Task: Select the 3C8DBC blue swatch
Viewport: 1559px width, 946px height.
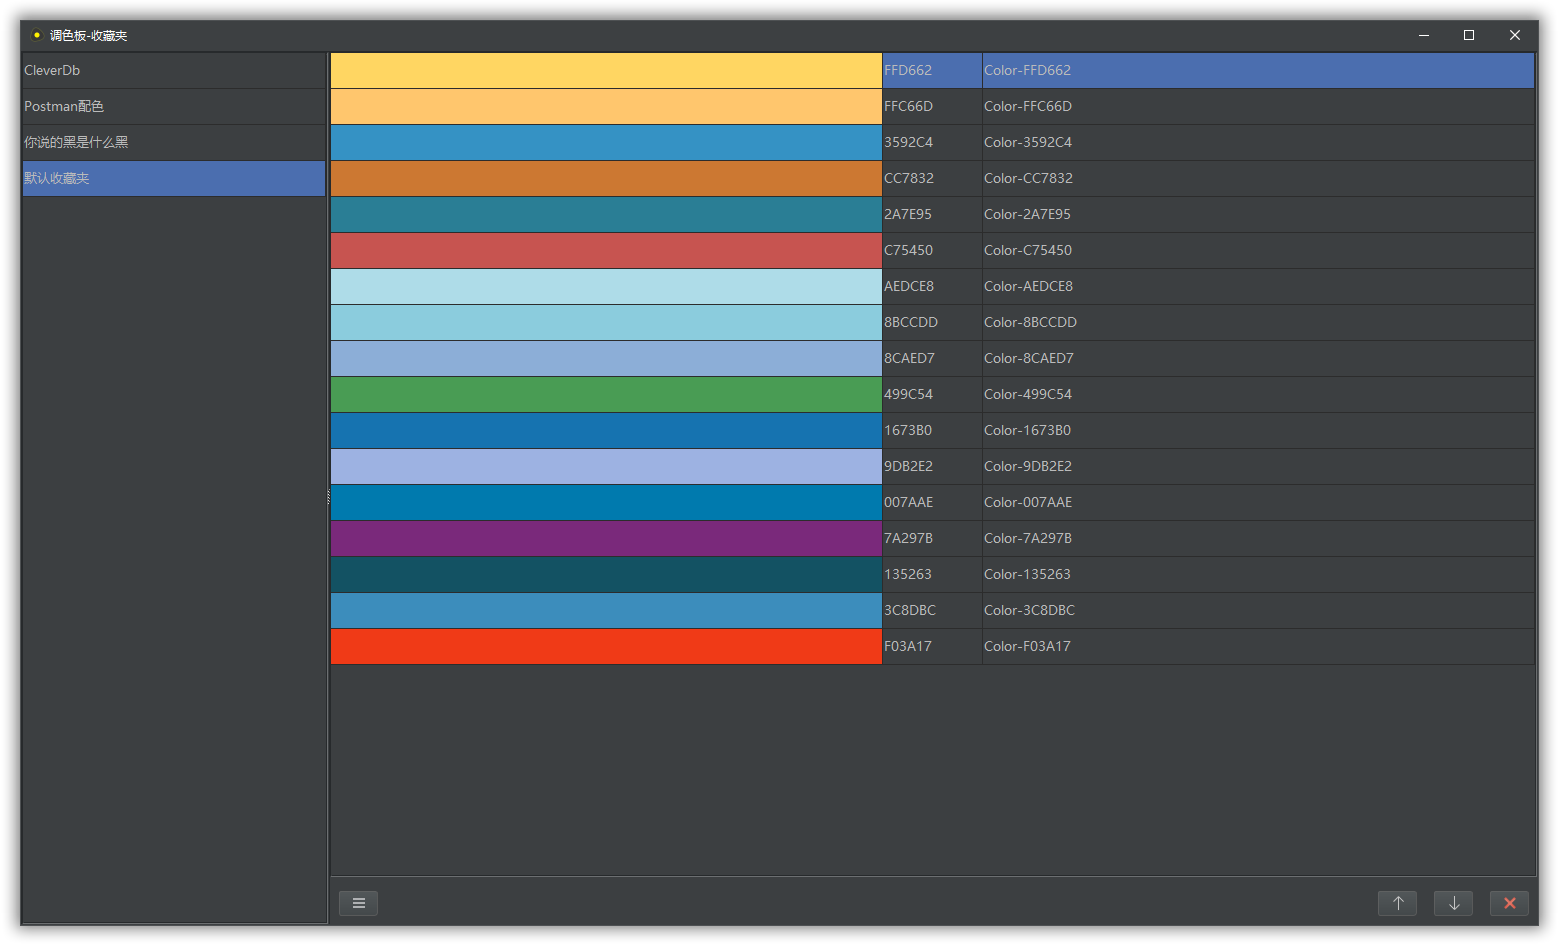Action: (x=606, y=610)
